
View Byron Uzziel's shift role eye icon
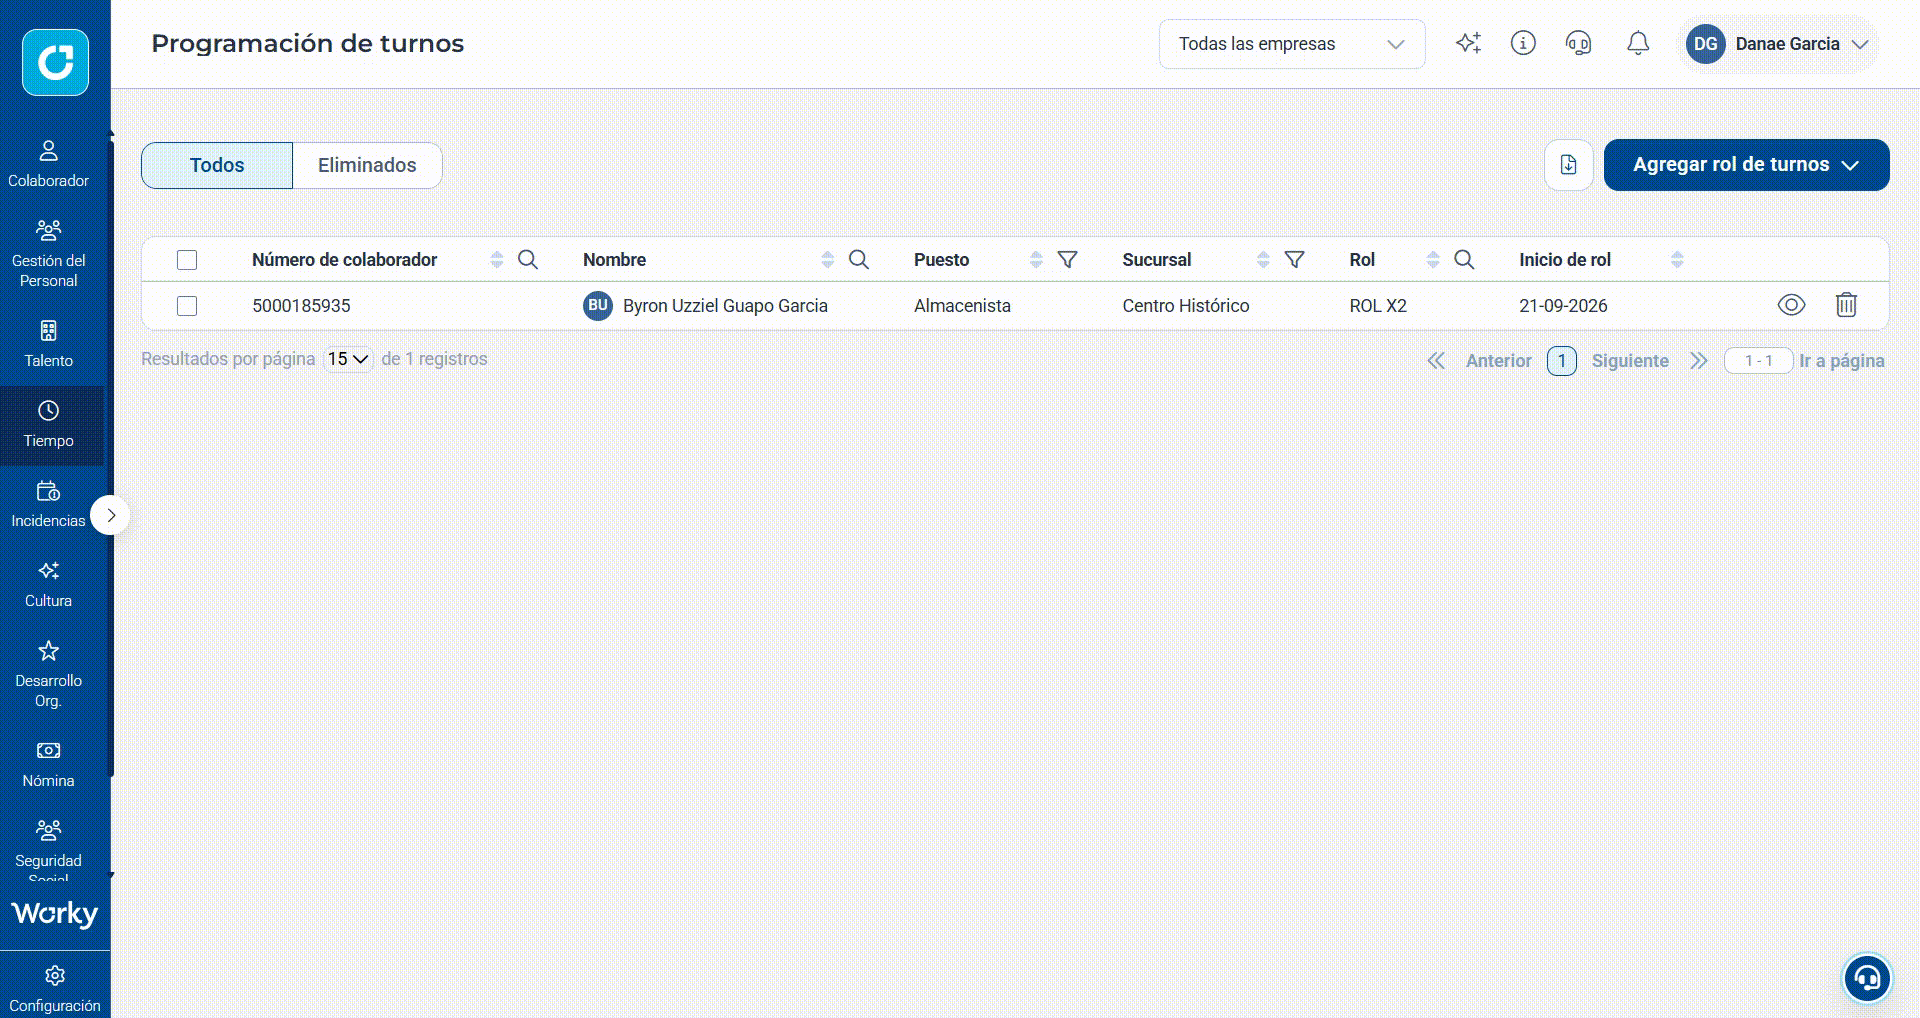coord(1791,305)
